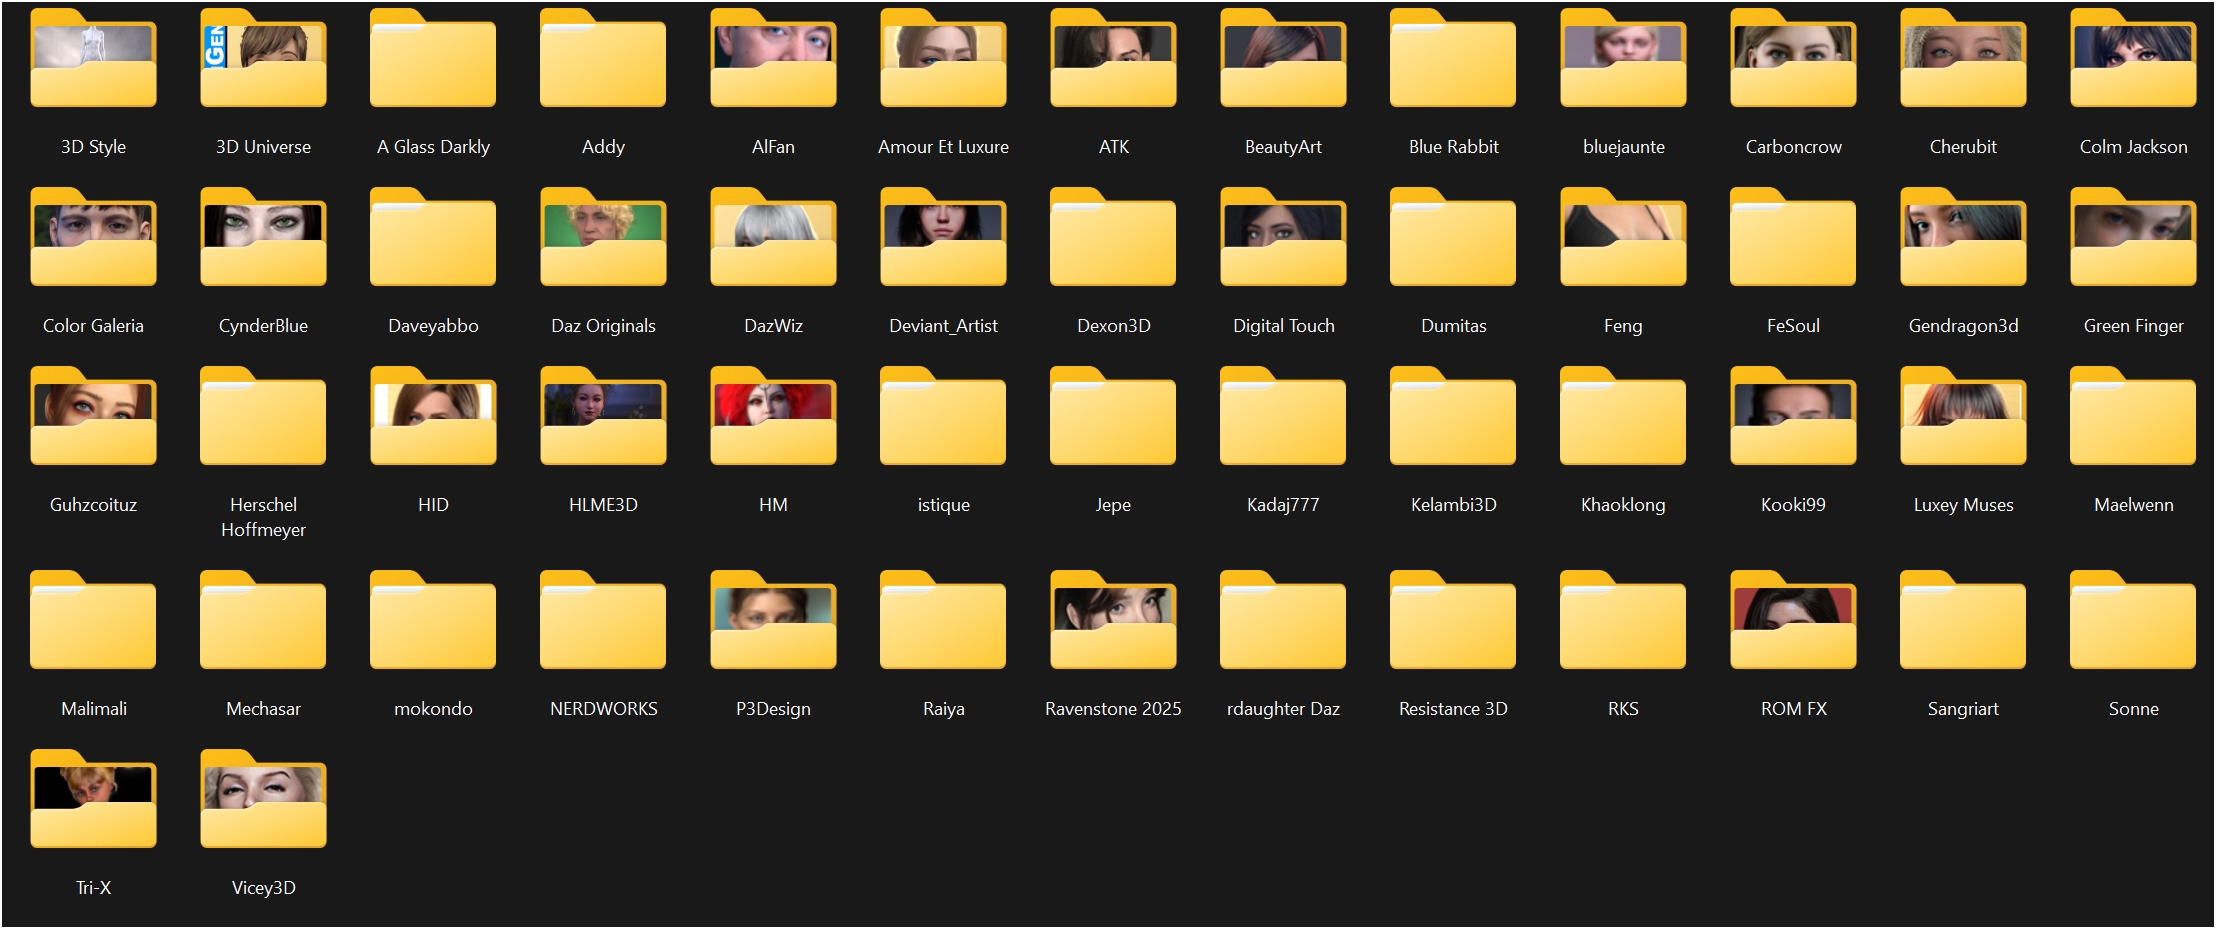Open the Color Galeria folder
The width and height of the screenshot is (2216, 929).
coord(93,237)
